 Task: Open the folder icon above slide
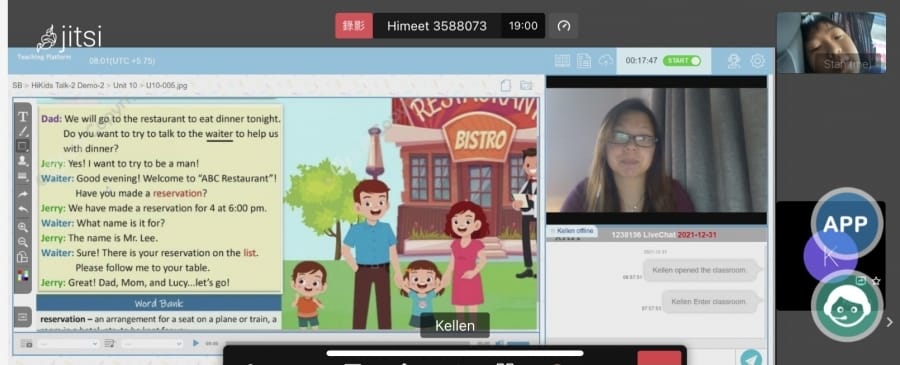click(526, 86)
